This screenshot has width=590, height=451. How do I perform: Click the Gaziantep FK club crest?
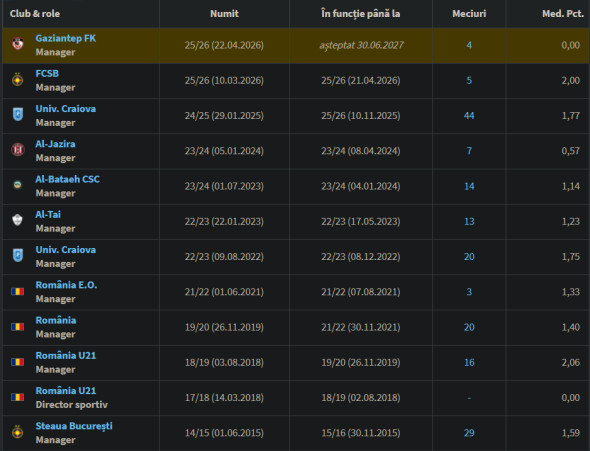18,44
